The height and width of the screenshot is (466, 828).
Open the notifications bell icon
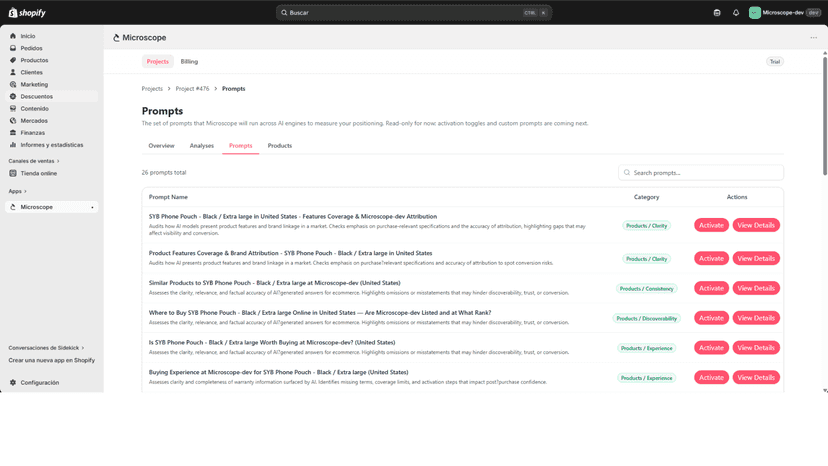click(x=736, y=13)
